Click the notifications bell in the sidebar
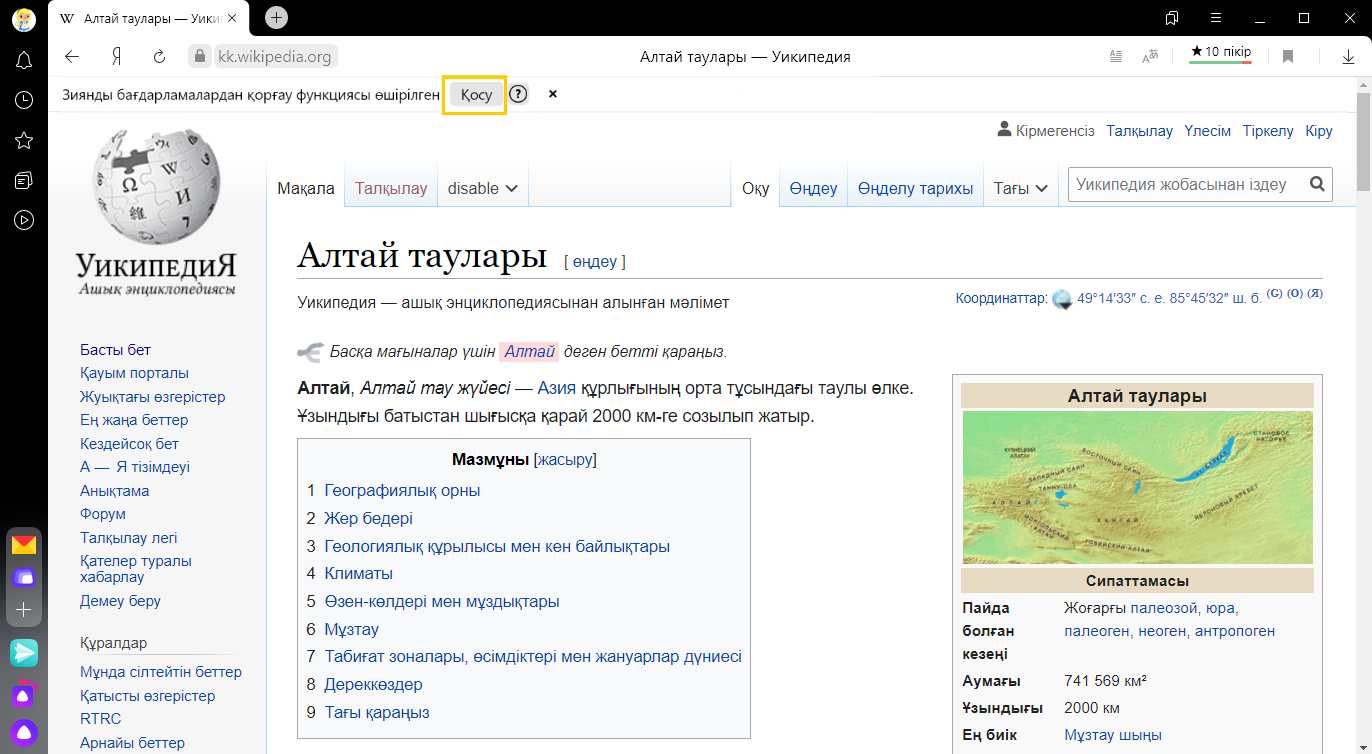 (24, 61)
